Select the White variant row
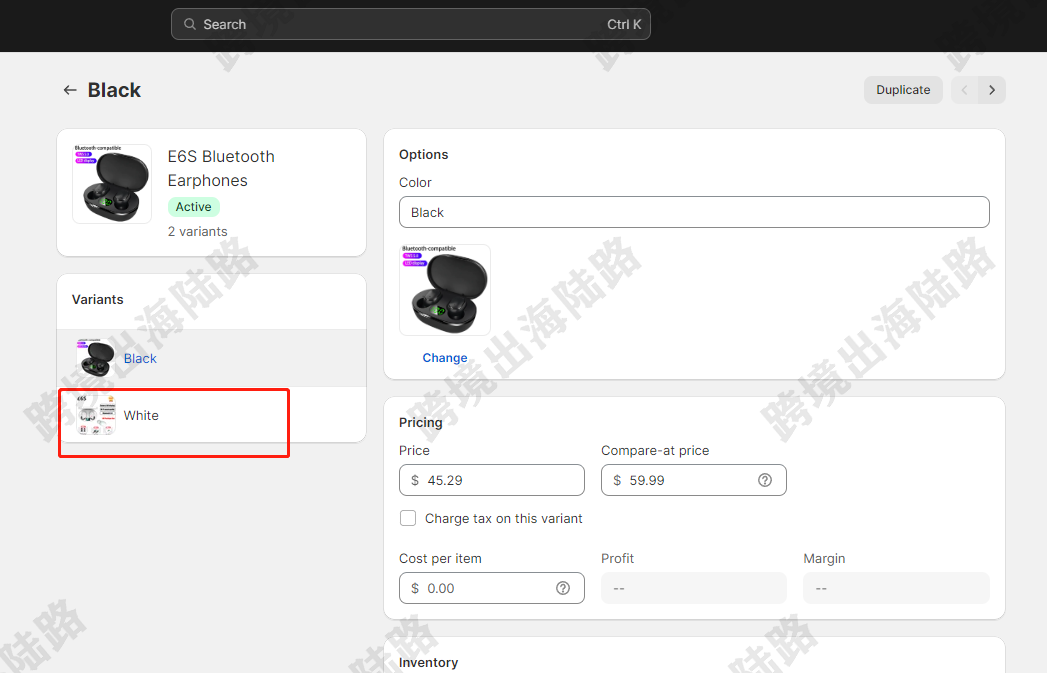 pos(212,415)
